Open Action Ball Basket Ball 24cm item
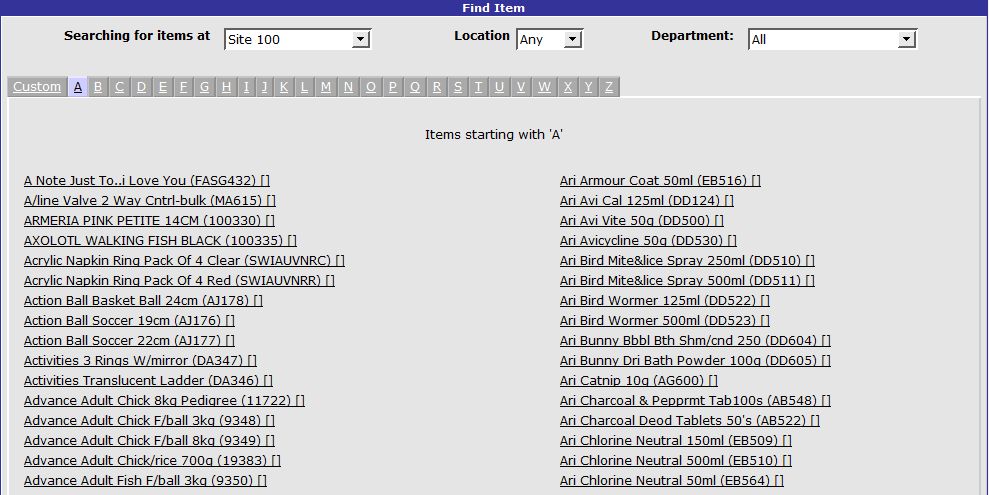The height and width of the screenshot is (495, 989). [143, 301]
